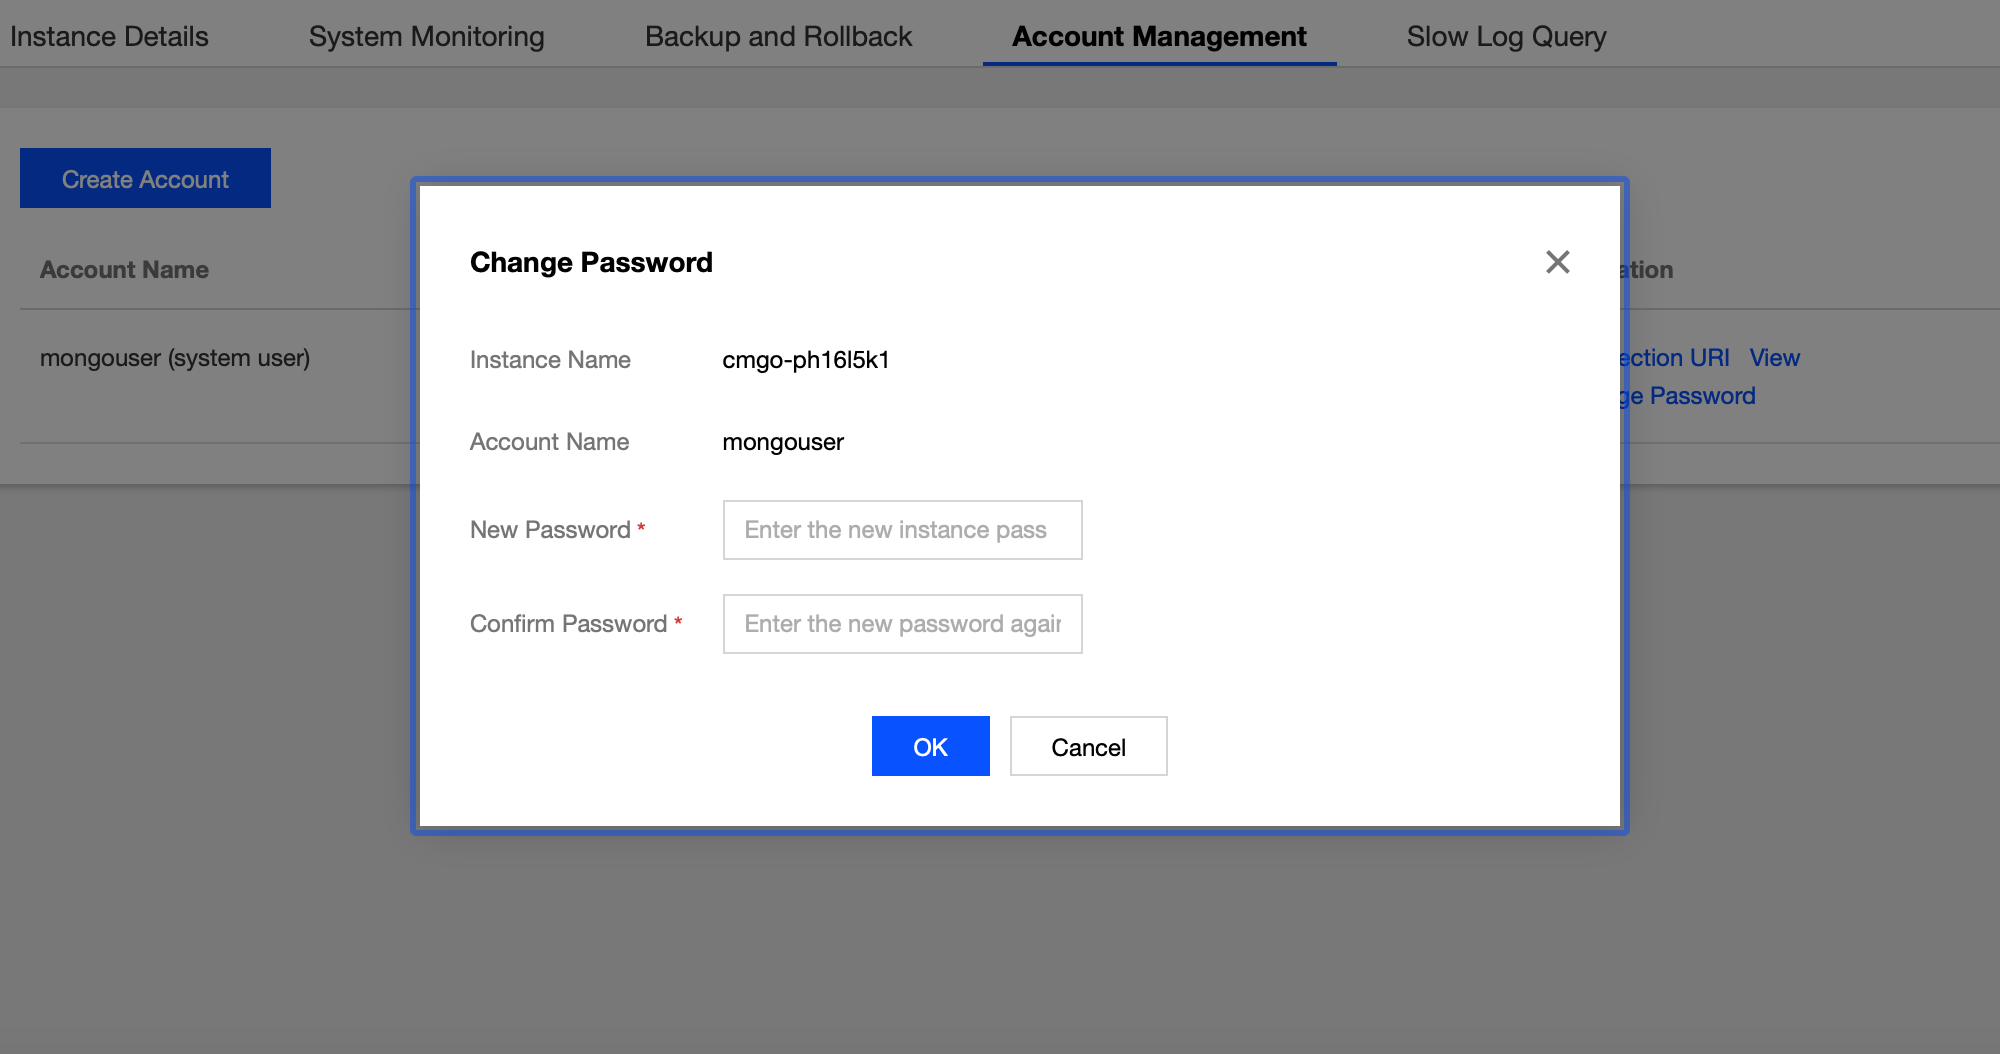This screenshot has height=1054, width=2000.
Task: Click the Change Password link behind the dialog
Action: (1688, 396)
